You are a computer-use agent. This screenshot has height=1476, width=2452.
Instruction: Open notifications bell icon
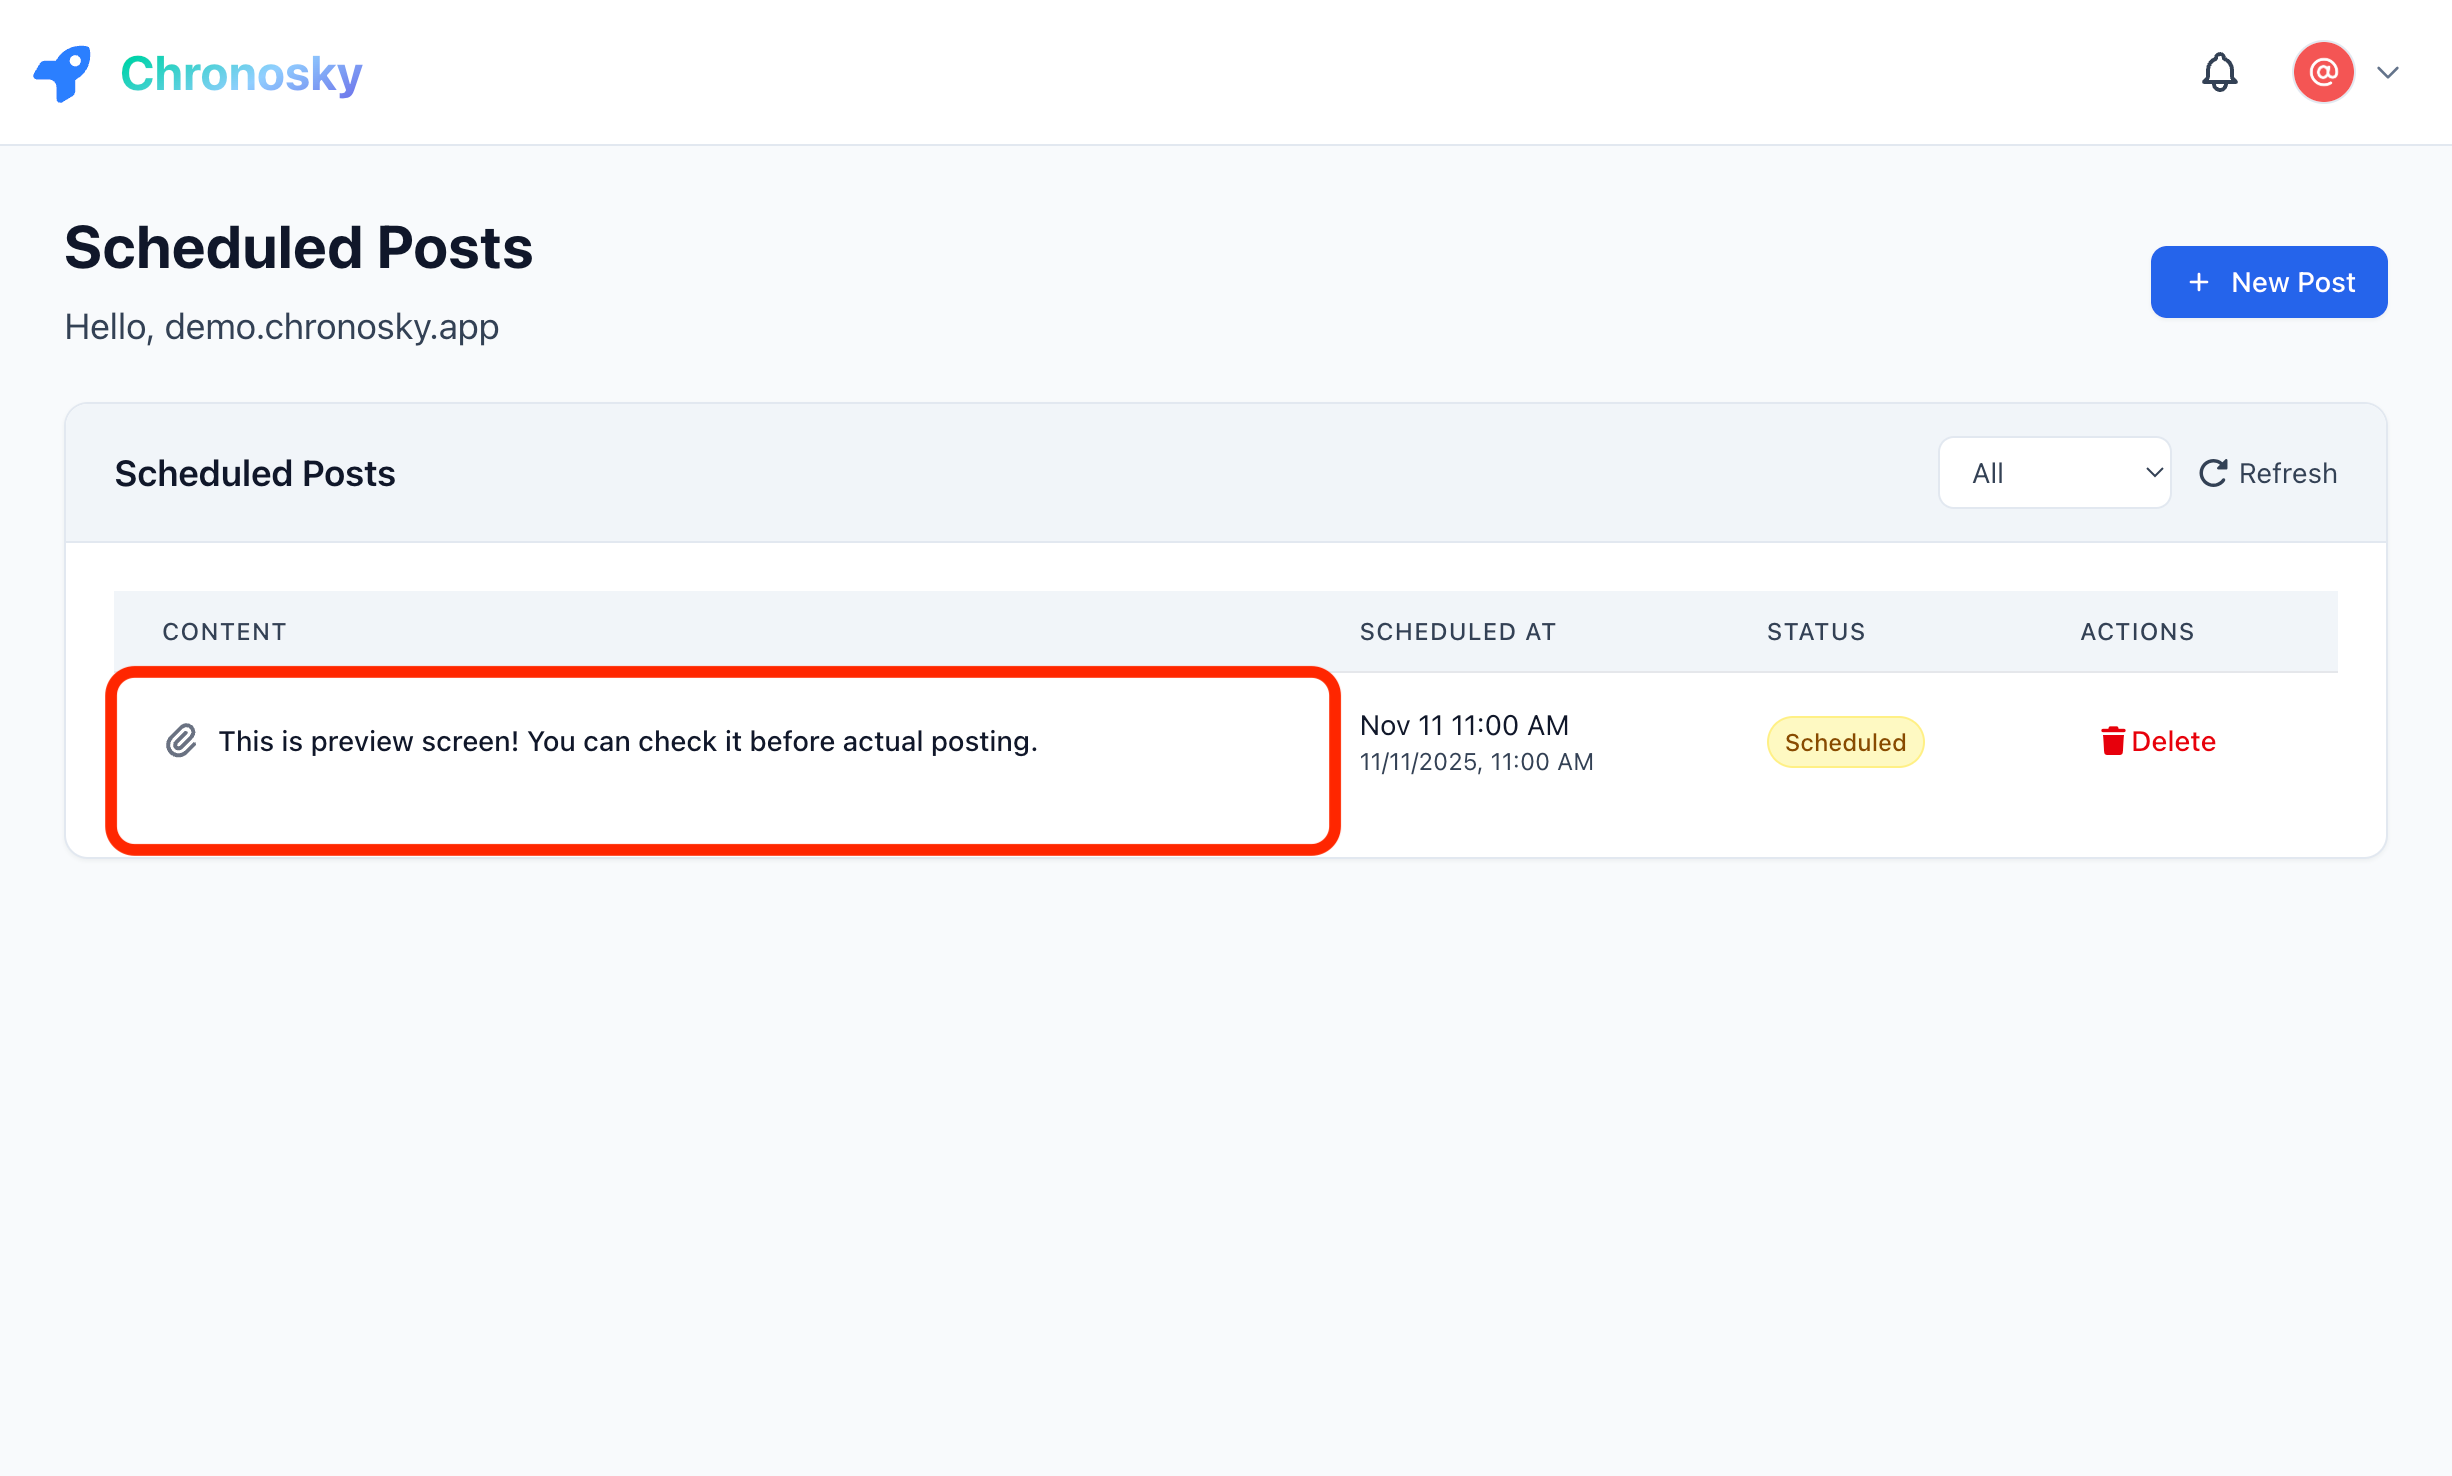2219,72
